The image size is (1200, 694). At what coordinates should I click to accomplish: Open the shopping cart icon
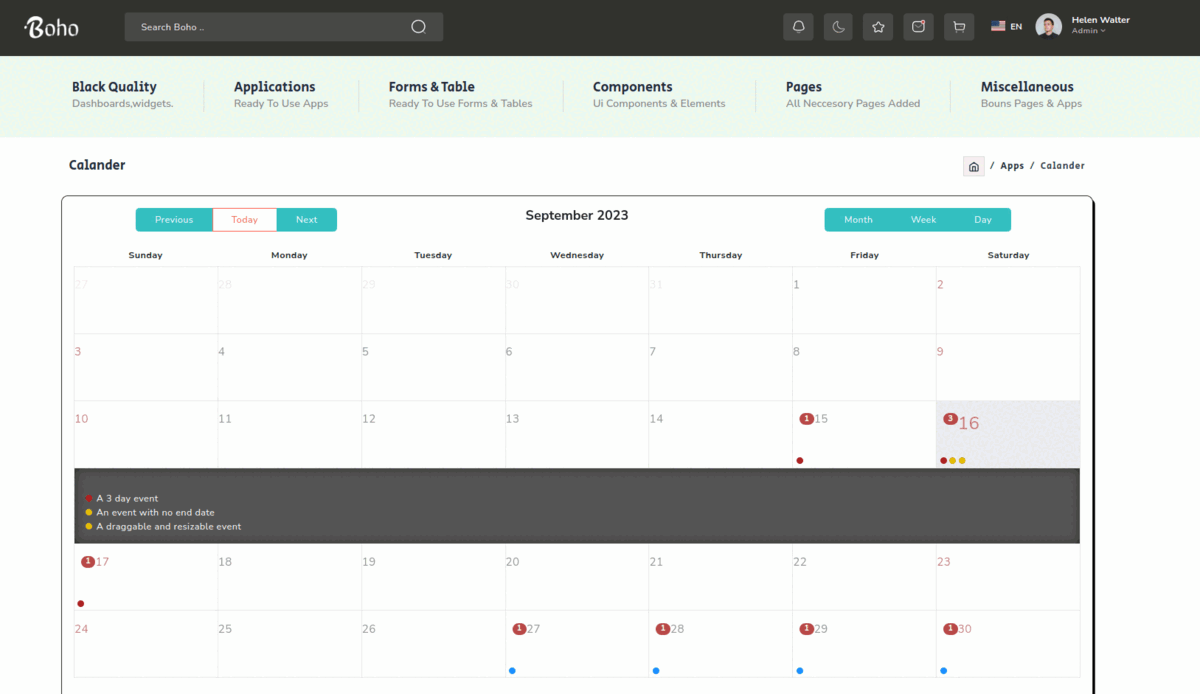coord(958,27)
